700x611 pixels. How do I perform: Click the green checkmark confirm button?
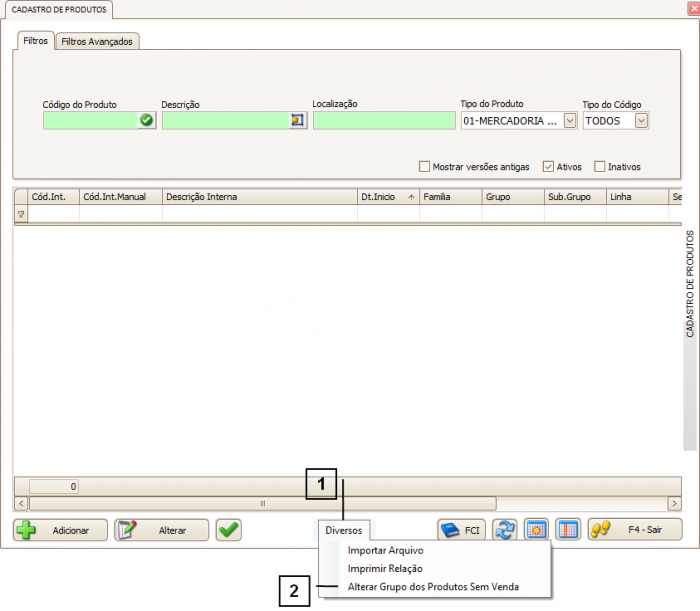click(229, 530)
